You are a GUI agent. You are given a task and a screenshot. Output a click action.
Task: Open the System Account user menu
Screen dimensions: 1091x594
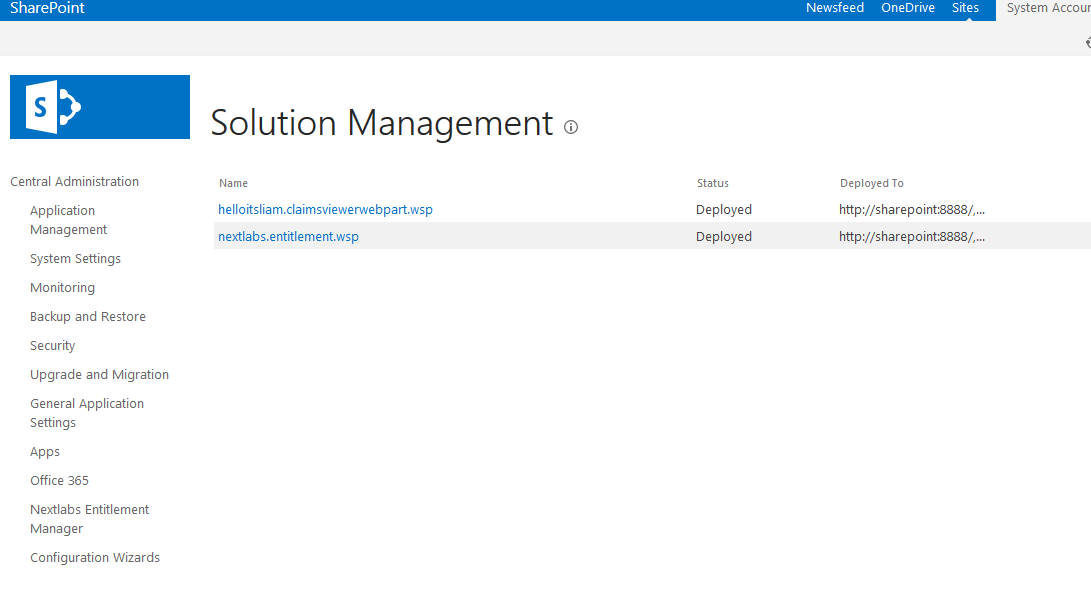1048,8
